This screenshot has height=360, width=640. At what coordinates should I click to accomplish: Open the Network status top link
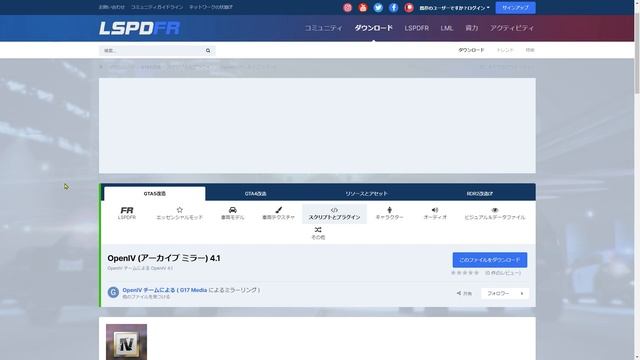(211, 7)
